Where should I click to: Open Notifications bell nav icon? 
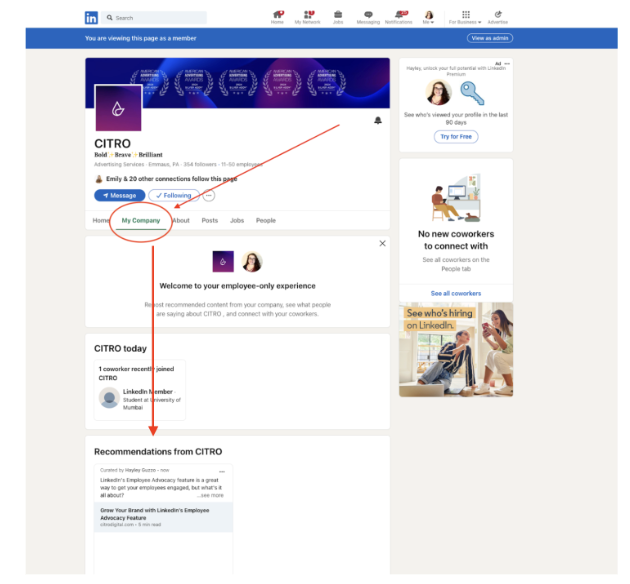(x=399, y=17)
